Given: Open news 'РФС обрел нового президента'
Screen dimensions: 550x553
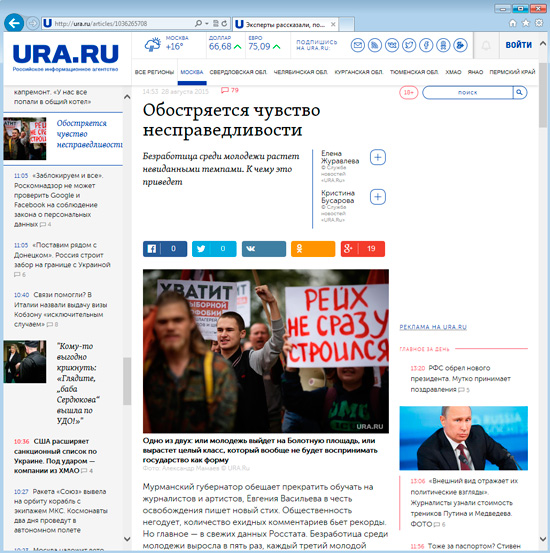Looking at the screenshot, I should 460,378.
